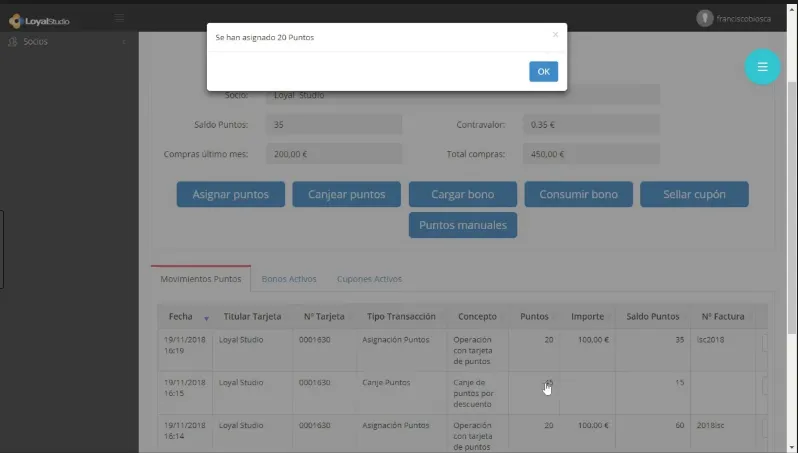Viewport: 798px width, 453px height.
Task: Select the Movimientos Puntos tab
Action: coord(201,279)
